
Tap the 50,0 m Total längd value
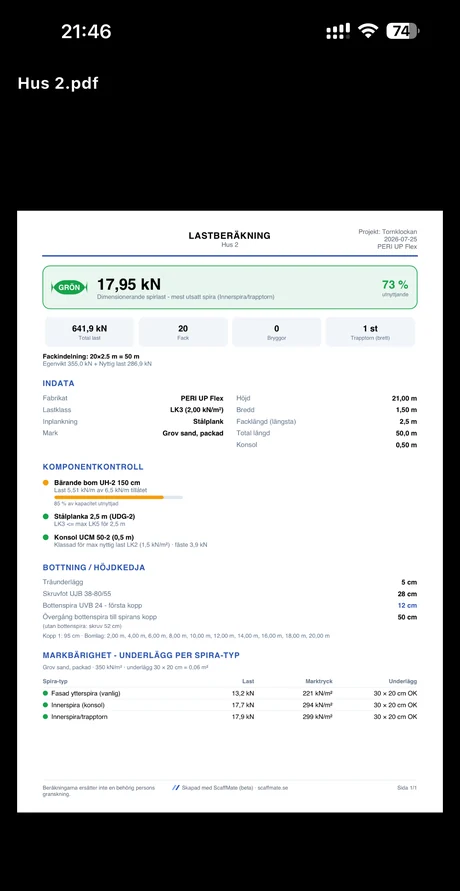tap(406, 433)
